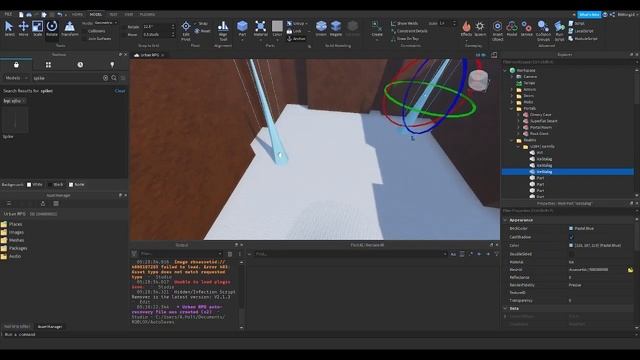This screenshot has height=360, width=640.
Task: Choose the Transform tool
Action: click(70, 28)
